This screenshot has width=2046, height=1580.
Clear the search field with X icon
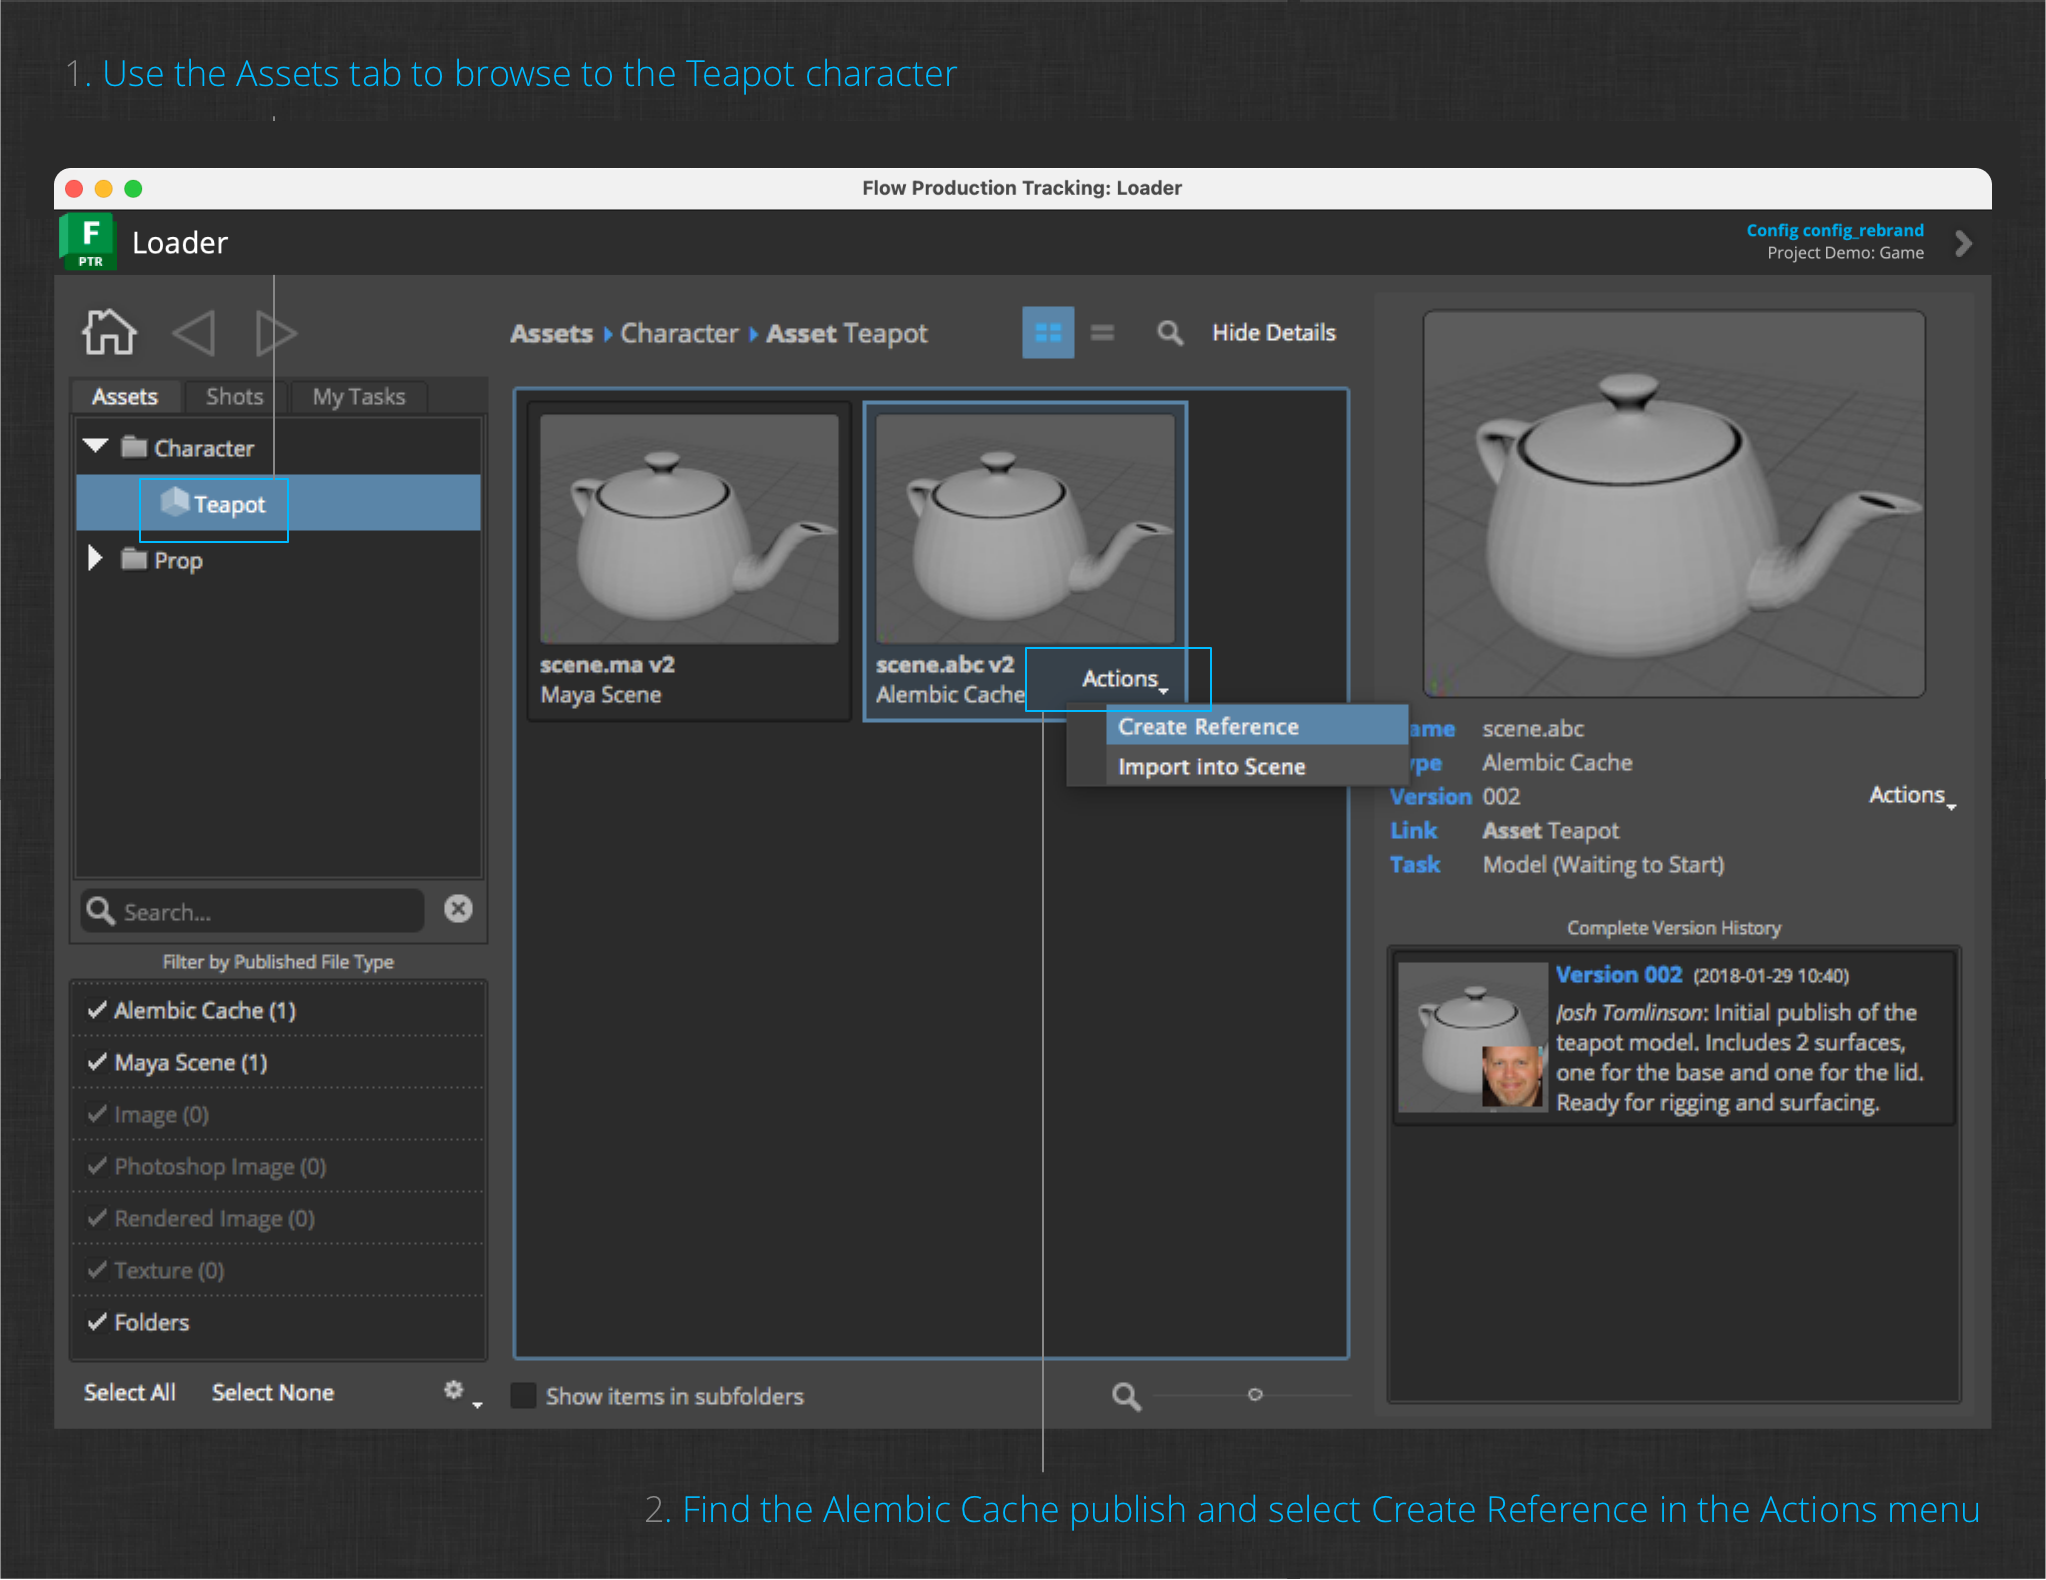[458, 909]
